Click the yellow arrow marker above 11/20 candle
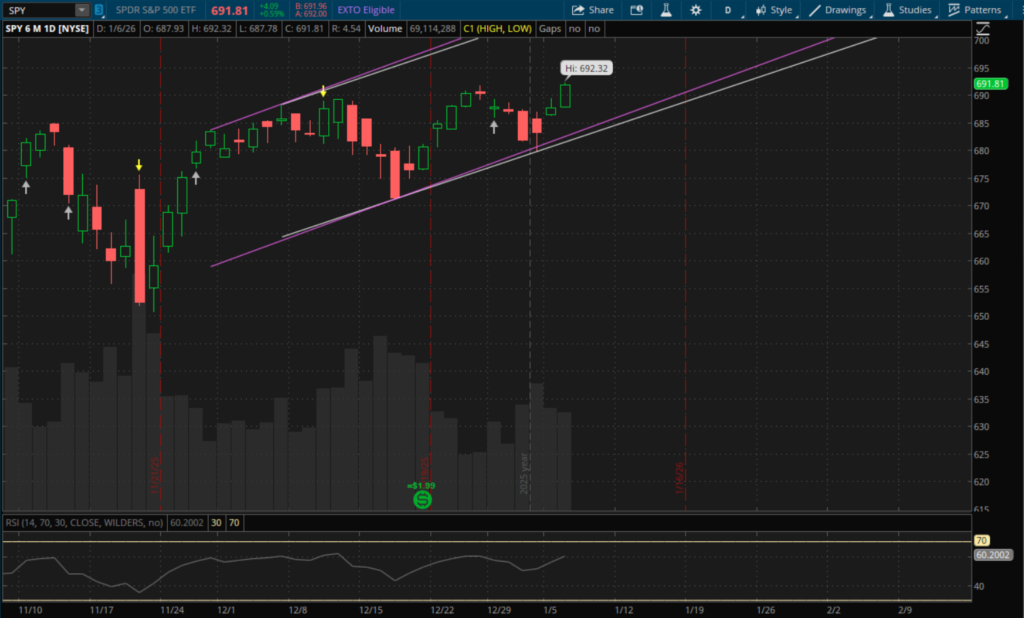This screenshot has width=1024, height=618. 139,165
